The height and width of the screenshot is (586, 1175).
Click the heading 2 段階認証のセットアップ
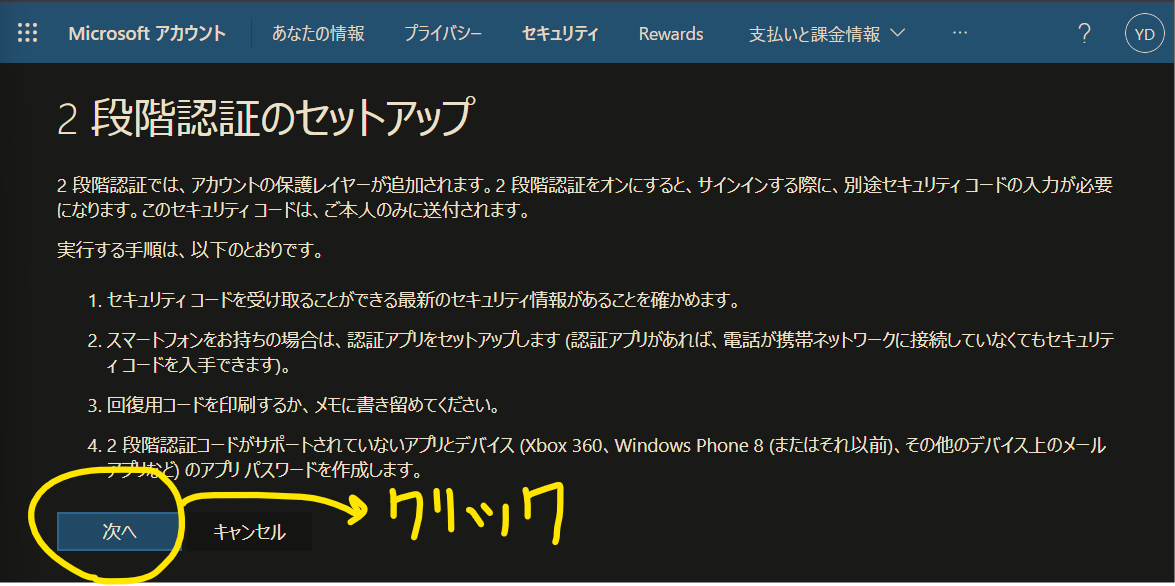267,118
